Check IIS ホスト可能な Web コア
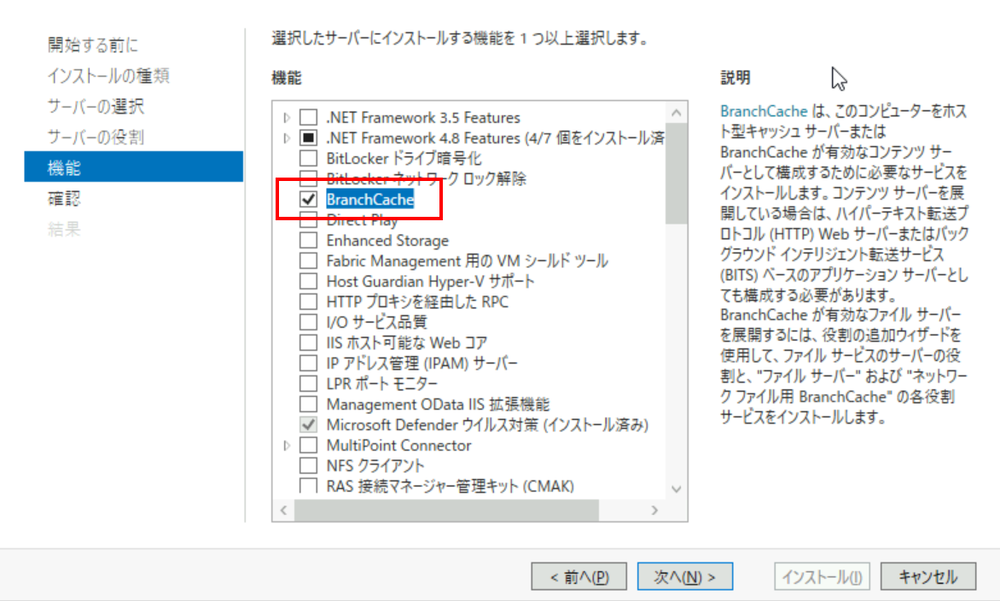 tap(308, 342)
